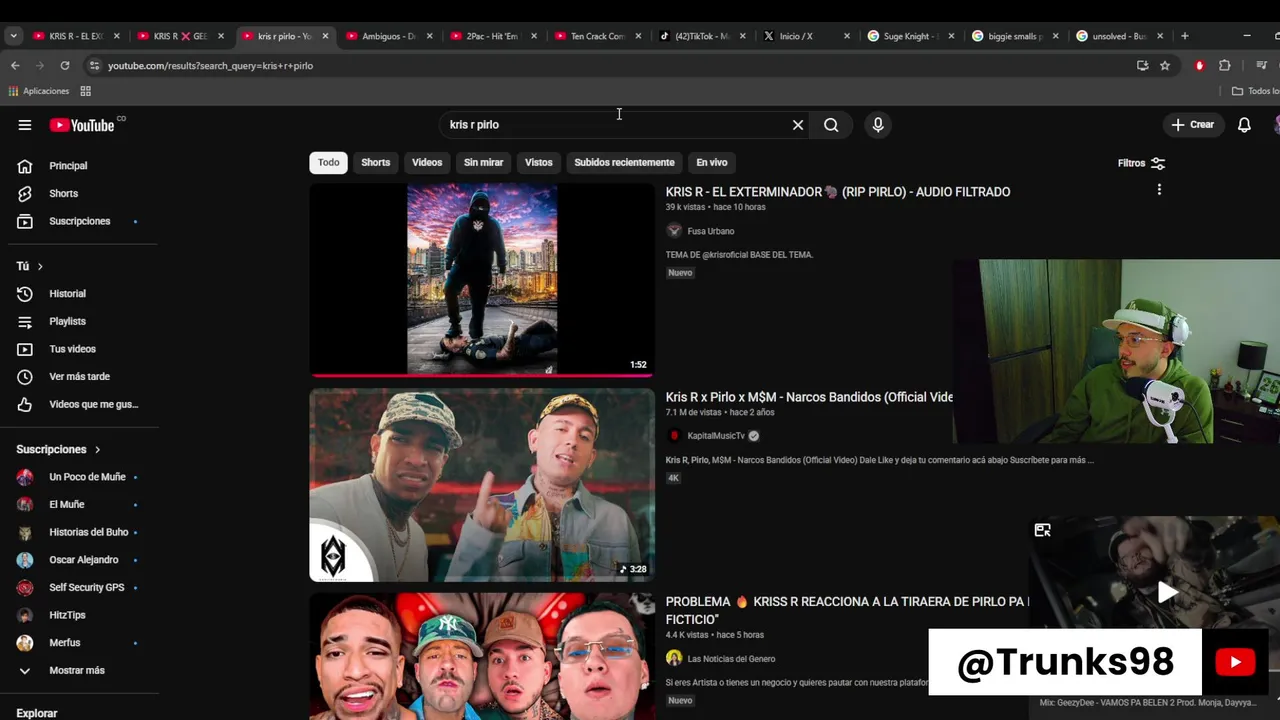This screenshot has width=1280, height=720.
Task: Open PROBLEMA KRISS R REACCIONA video title
Action: [x=847, y=610]
